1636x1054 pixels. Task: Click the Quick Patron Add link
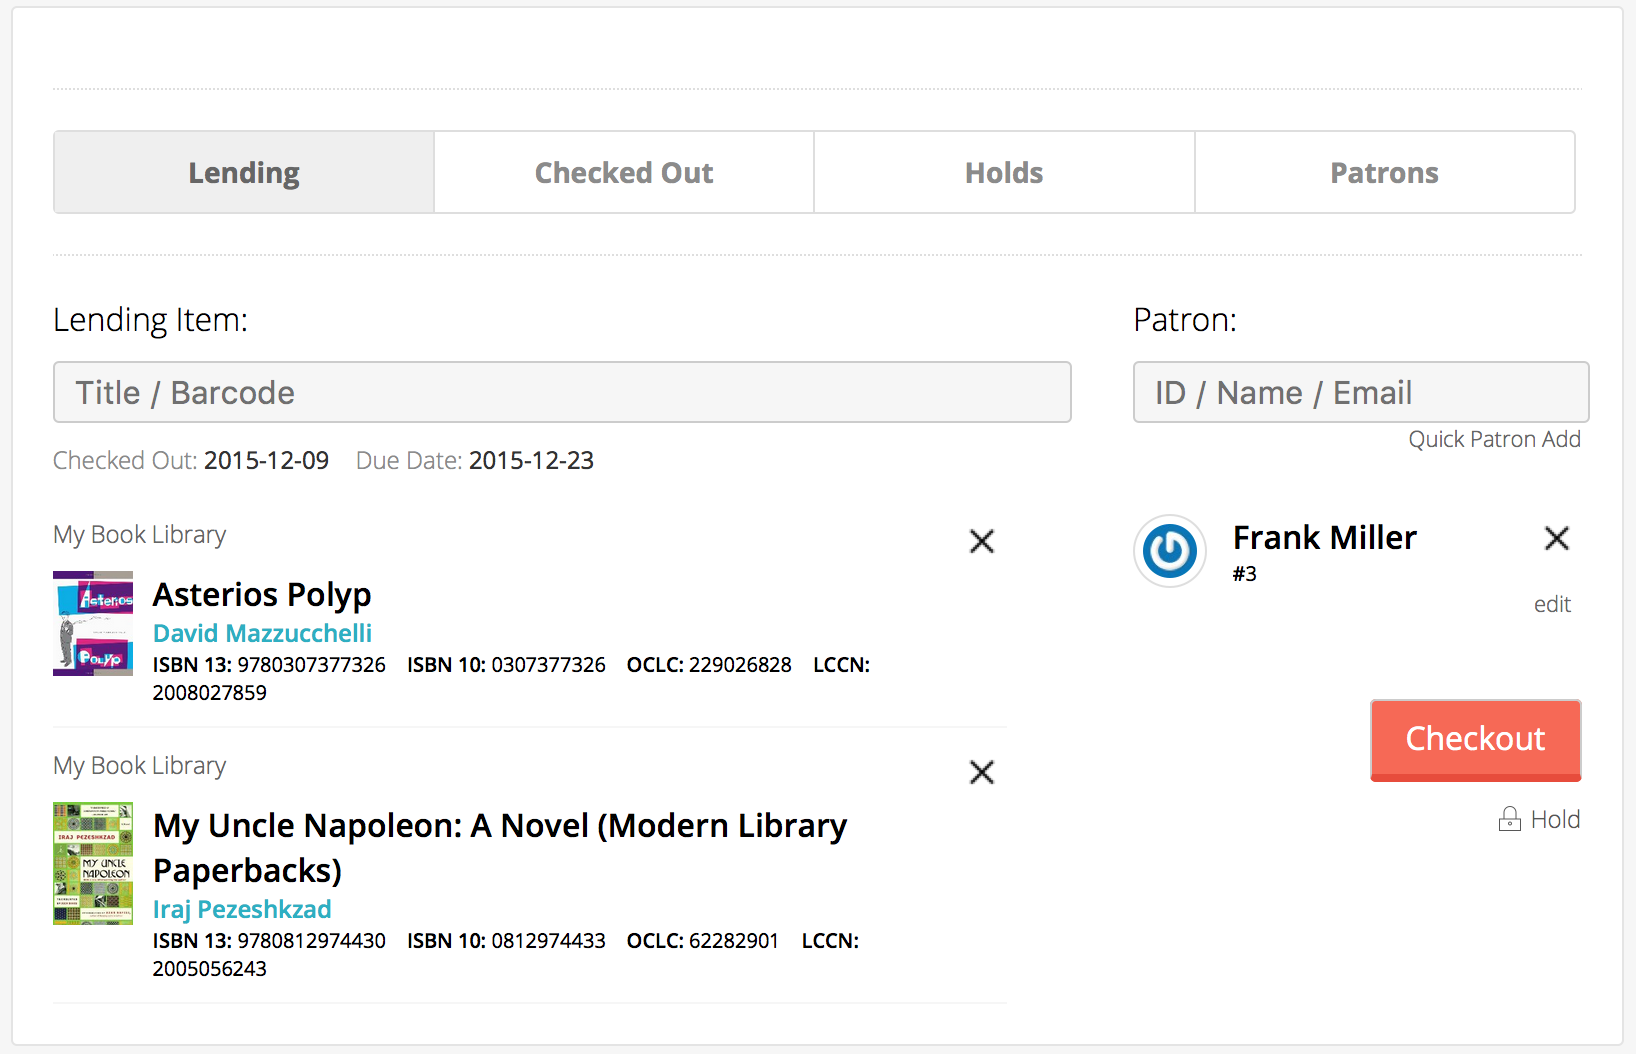[1494, 440]
